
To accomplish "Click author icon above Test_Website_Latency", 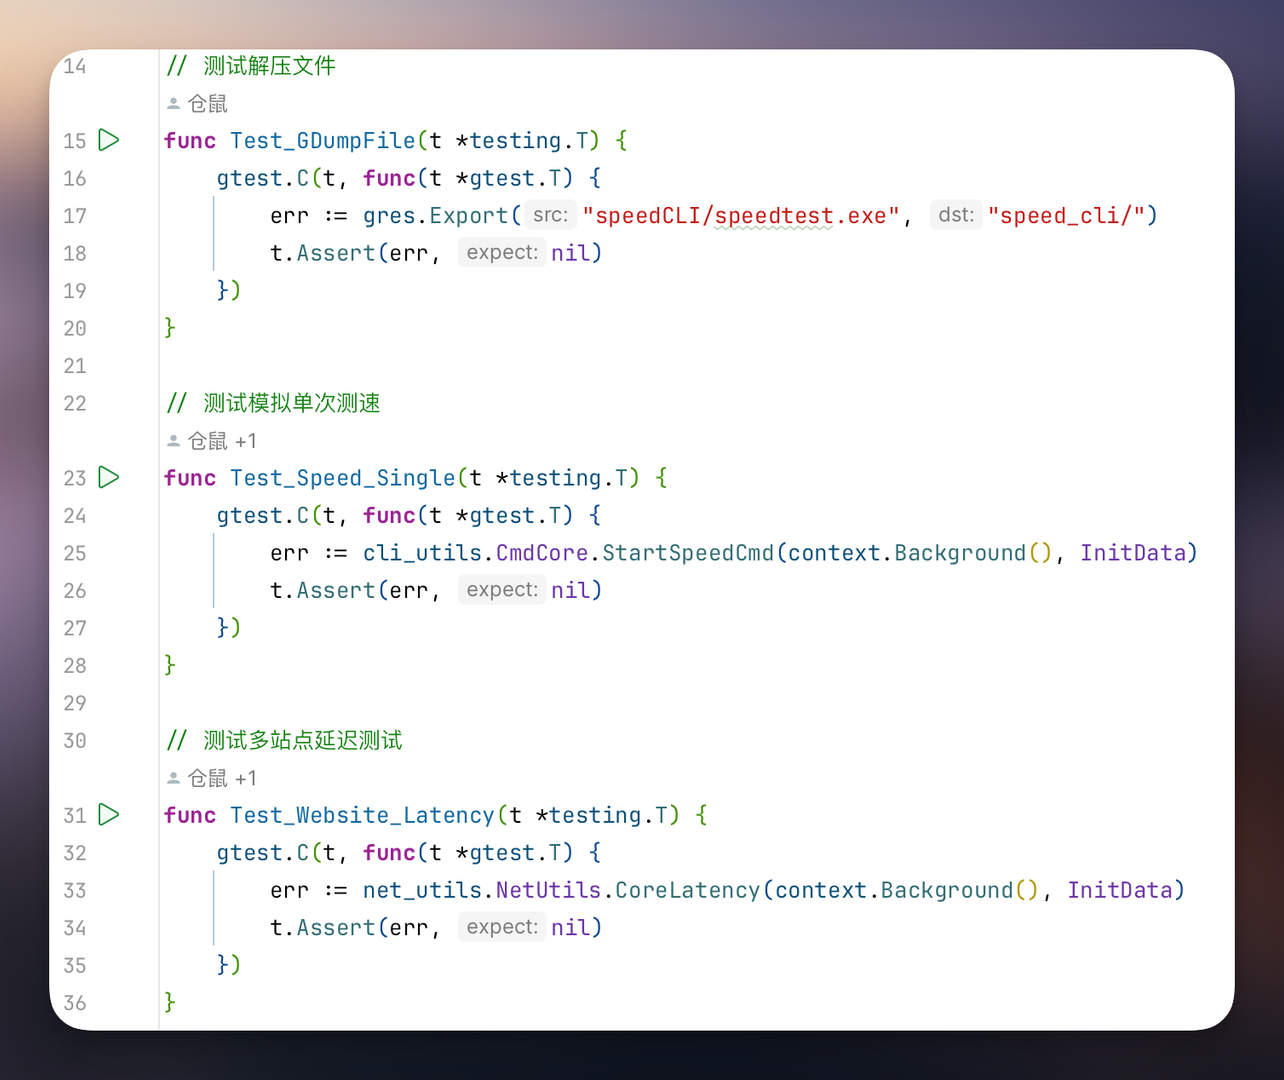I will pos(173,778).
